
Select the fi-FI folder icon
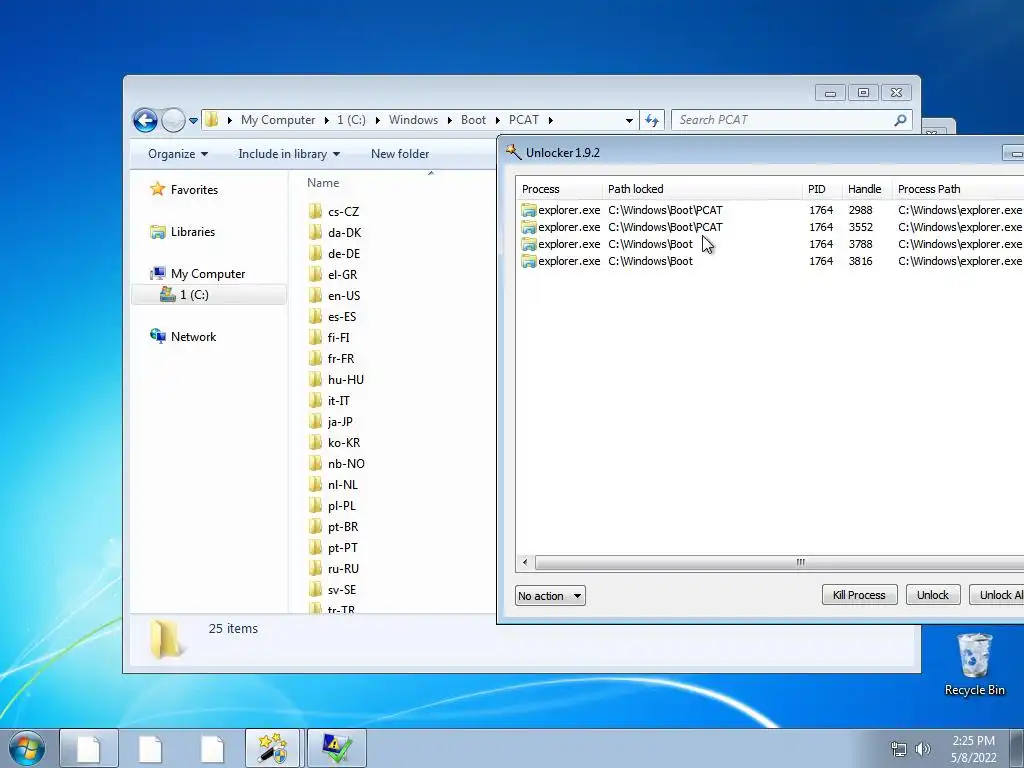(x=315, y=338)
